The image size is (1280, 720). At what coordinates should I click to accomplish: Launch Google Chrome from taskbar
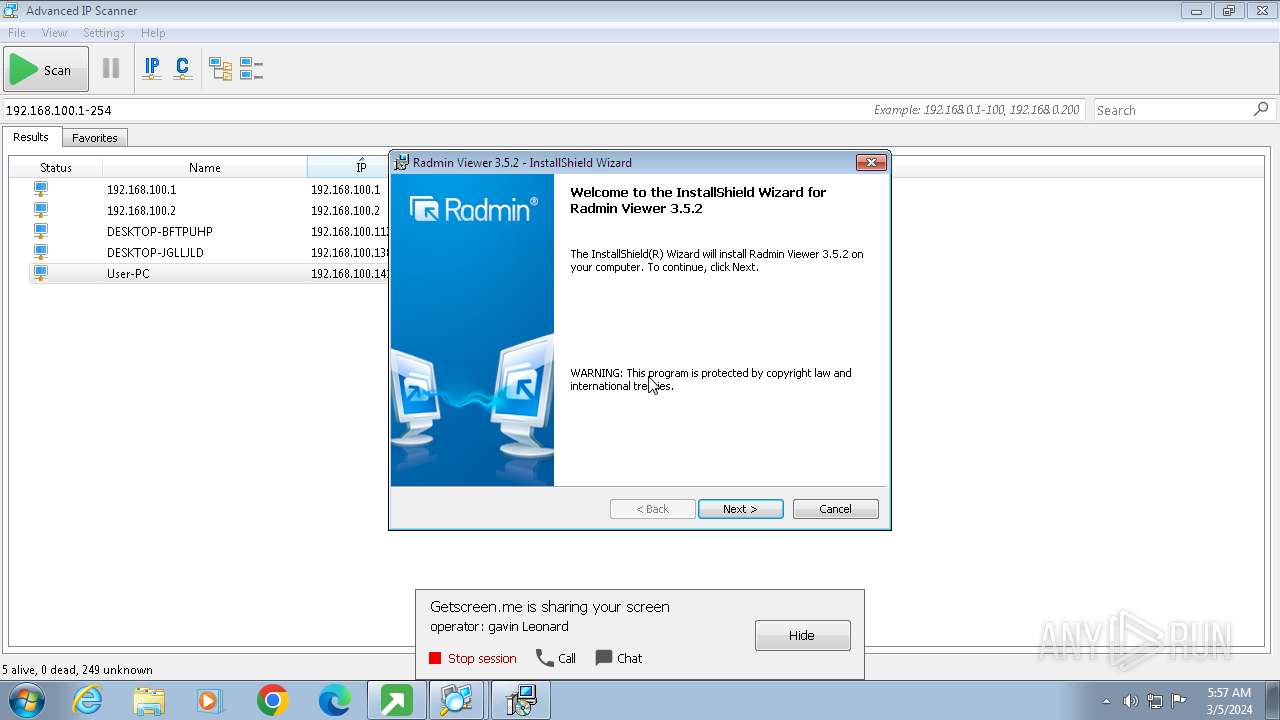(272, 700)
